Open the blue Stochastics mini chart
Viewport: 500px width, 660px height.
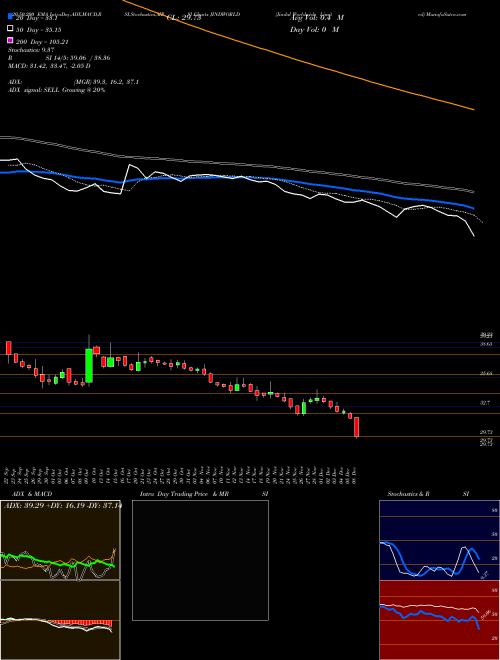[439, 540]
